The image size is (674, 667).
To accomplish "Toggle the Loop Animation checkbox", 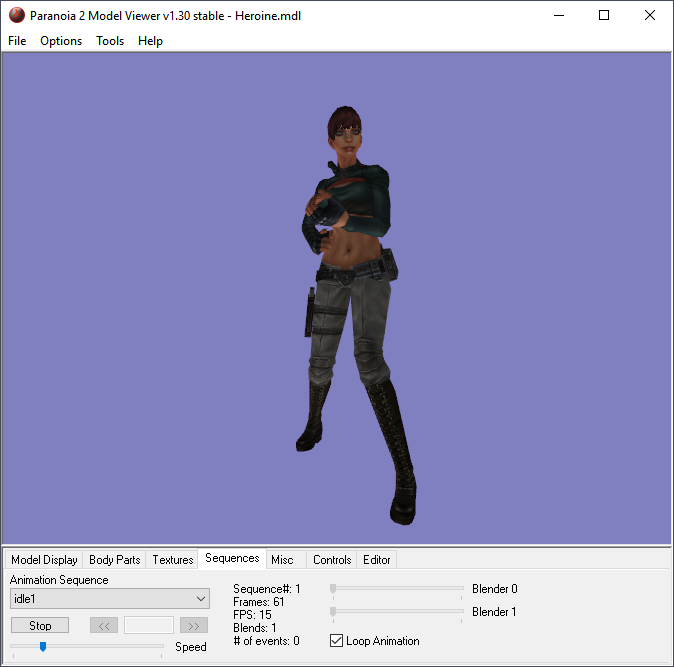I will [x=336, y=641].
